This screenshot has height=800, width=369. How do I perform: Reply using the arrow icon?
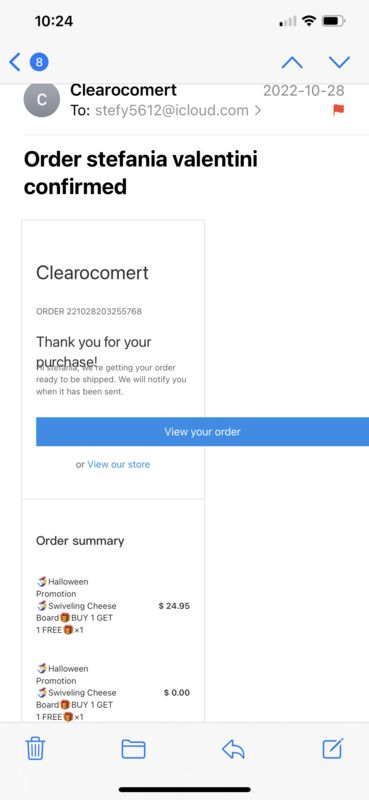pyautogui.click(x=233, y=749)
